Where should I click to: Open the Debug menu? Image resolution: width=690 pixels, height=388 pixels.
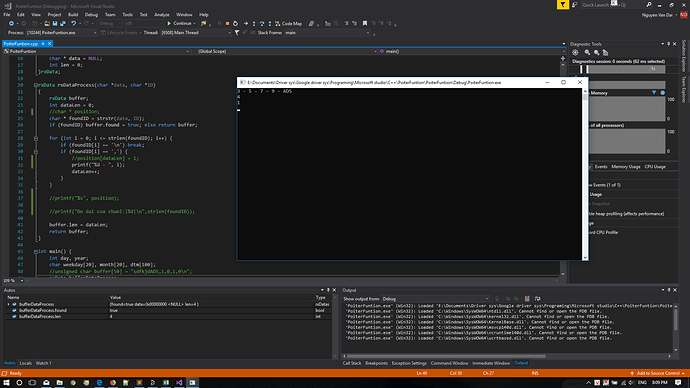(91, 15)
